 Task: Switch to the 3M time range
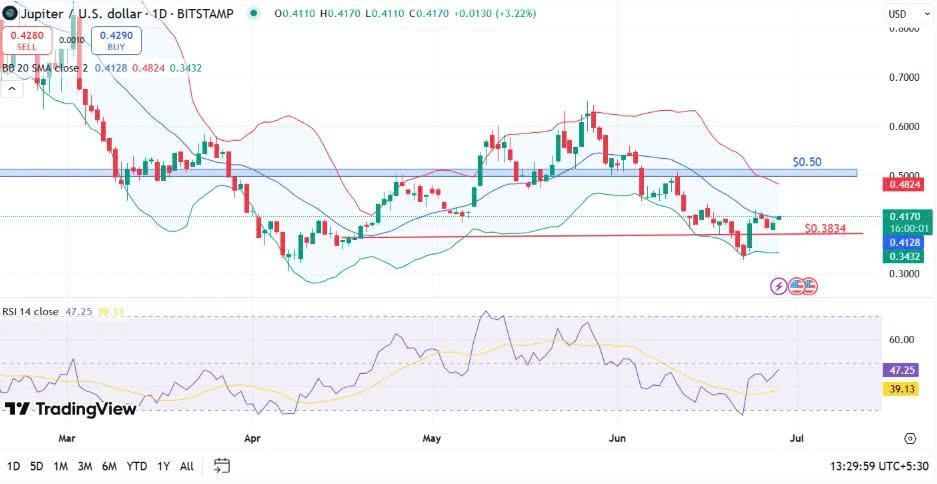click(85, 466)
